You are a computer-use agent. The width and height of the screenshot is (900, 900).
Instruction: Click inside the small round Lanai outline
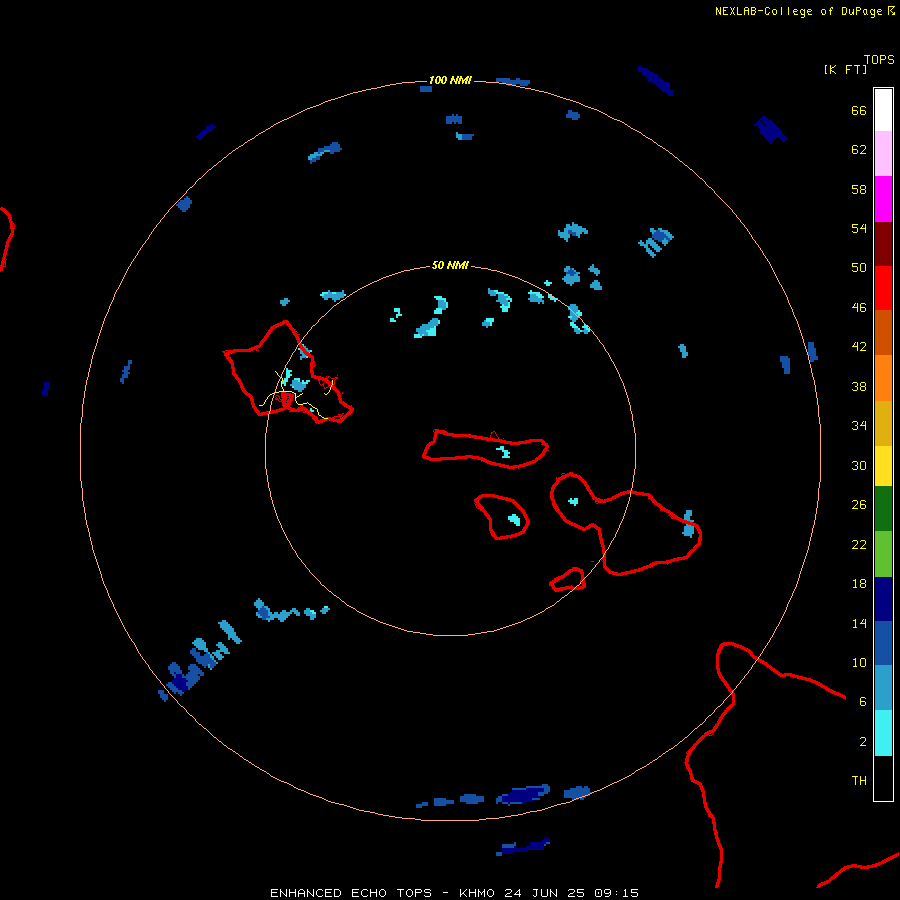(x=501, y=517)
